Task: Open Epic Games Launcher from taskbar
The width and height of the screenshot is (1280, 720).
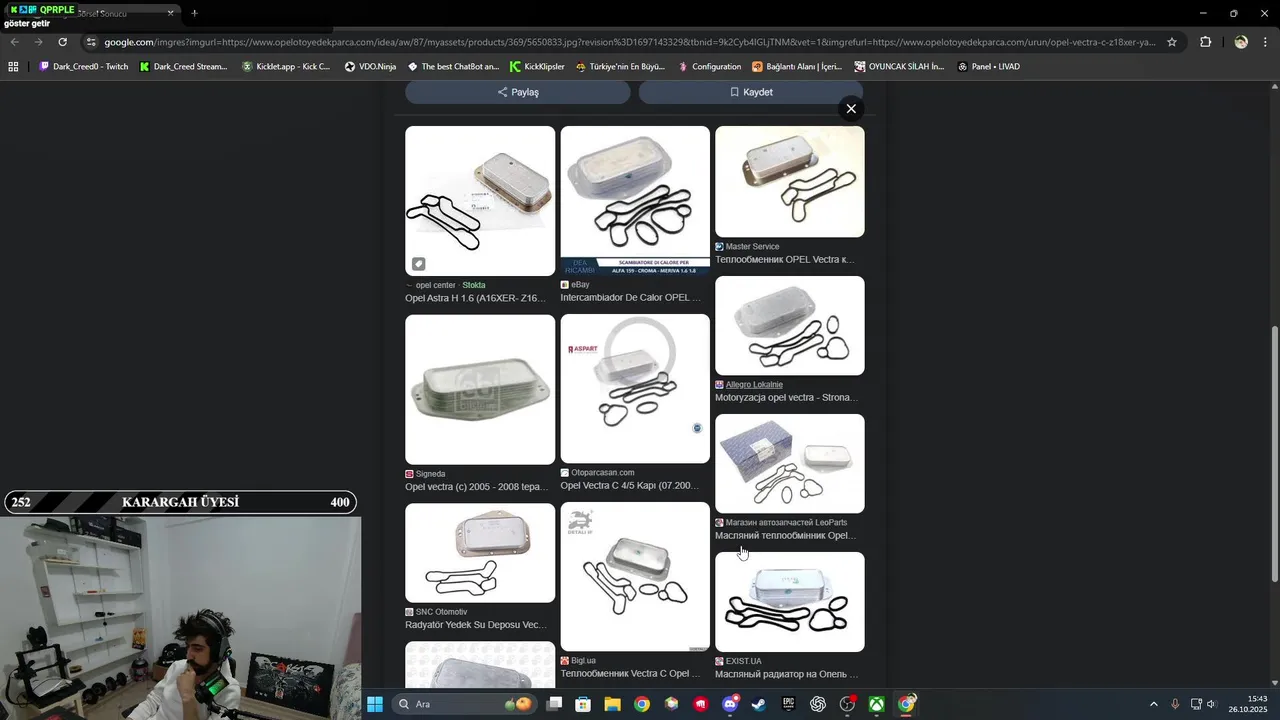Action: [x=788, y=704]
